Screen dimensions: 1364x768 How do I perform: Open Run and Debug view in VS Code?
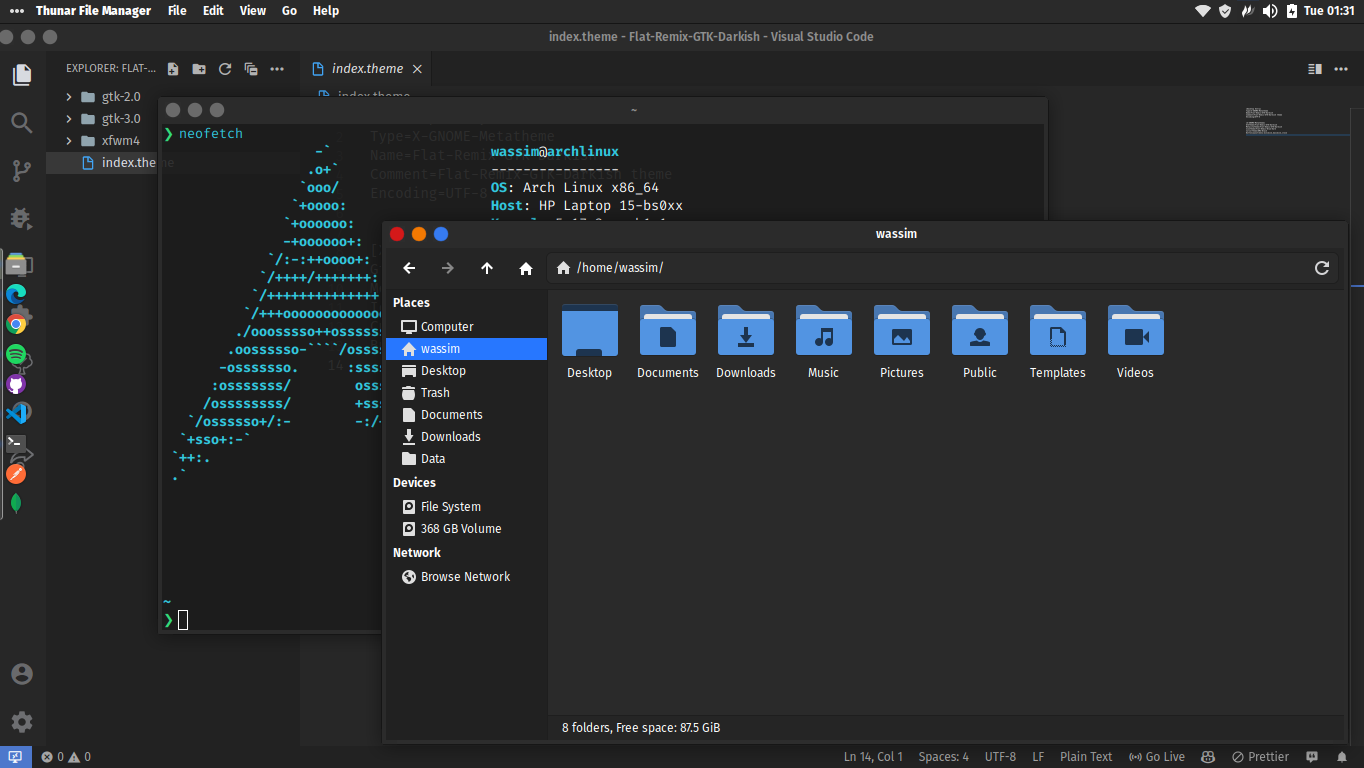(22, 218)
